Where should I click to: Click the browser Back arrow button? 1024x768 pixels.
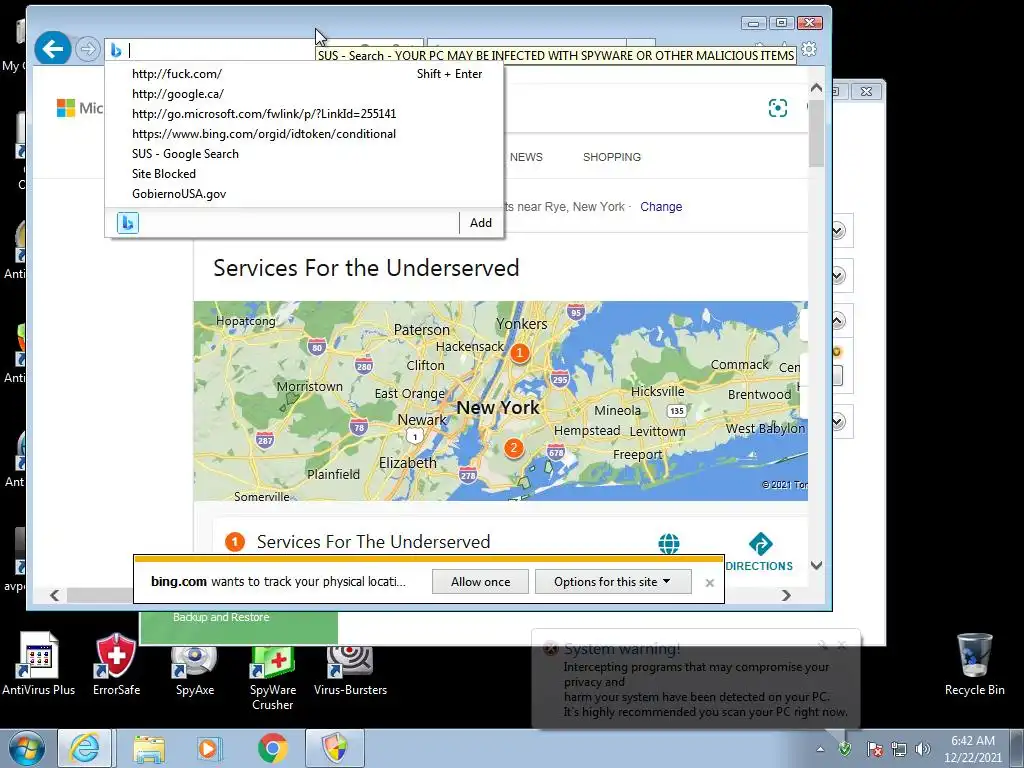point(53,48)
